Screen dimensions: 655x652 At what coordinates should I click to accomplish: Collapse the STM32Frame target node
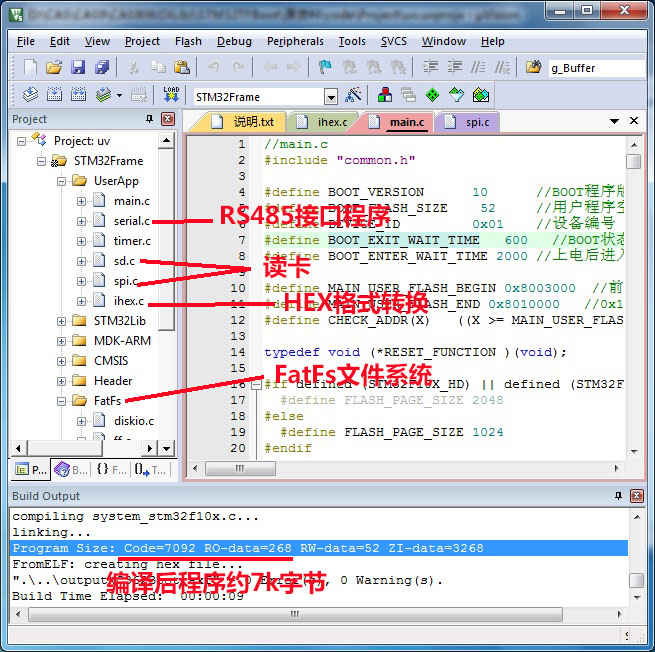[x=41, y=161]
